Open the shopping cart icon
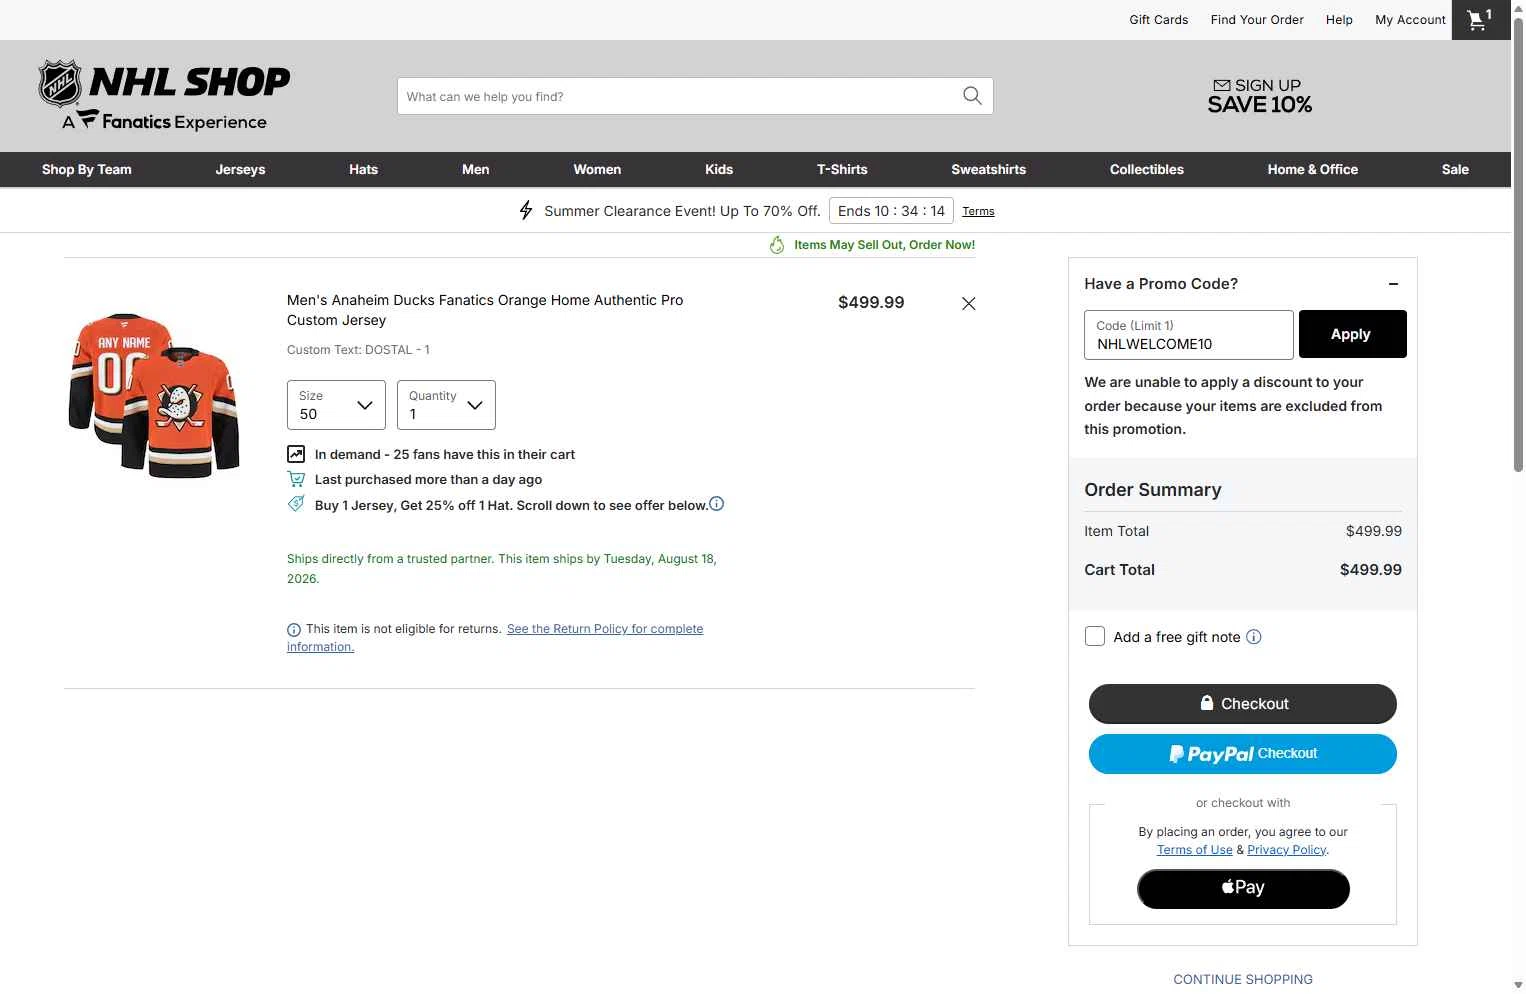 (1480, 20)
